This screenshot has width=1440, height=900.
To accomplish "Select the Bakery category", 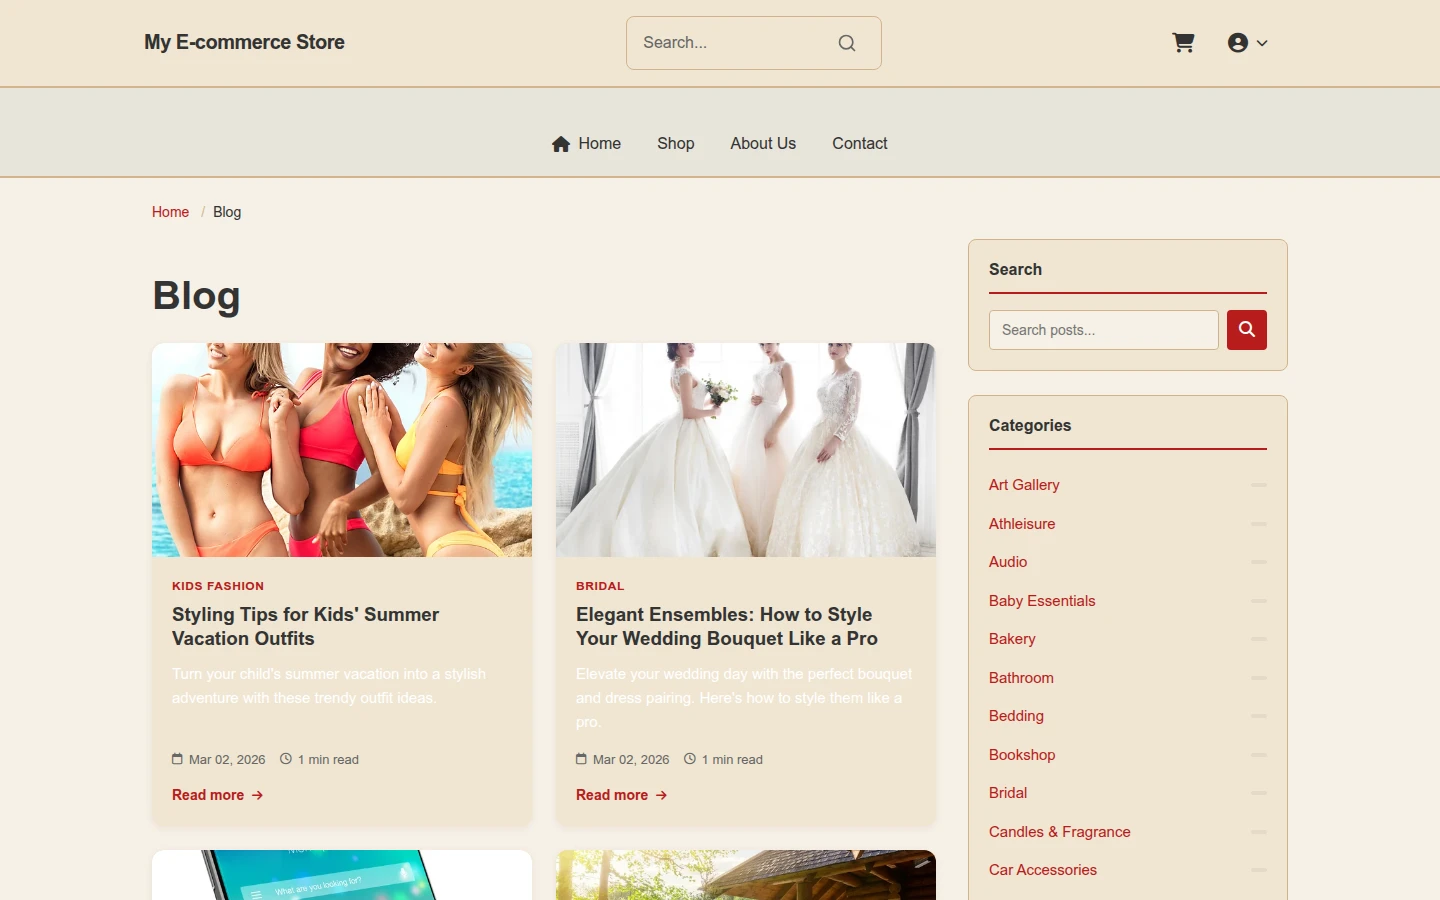I will point(1012,639).
